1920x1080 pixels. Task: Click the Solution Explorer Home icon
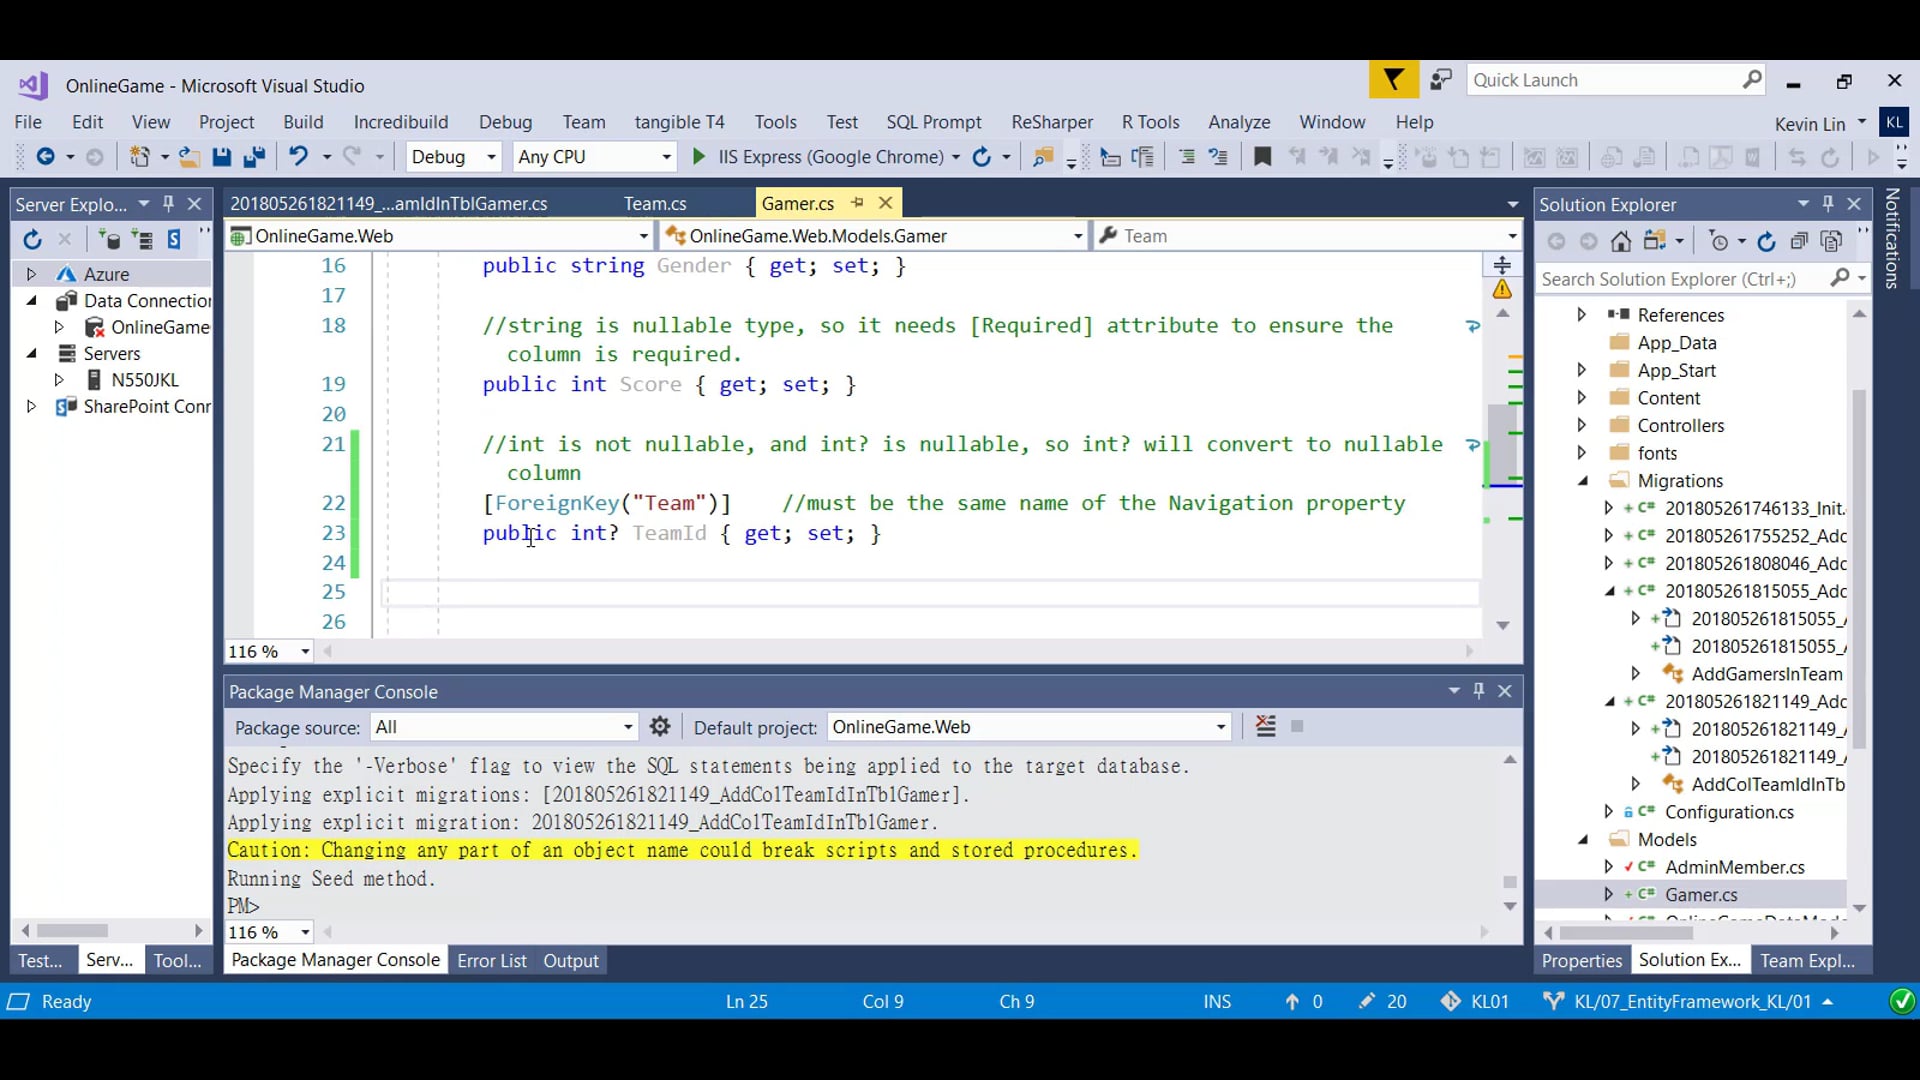click(1621, 242)
